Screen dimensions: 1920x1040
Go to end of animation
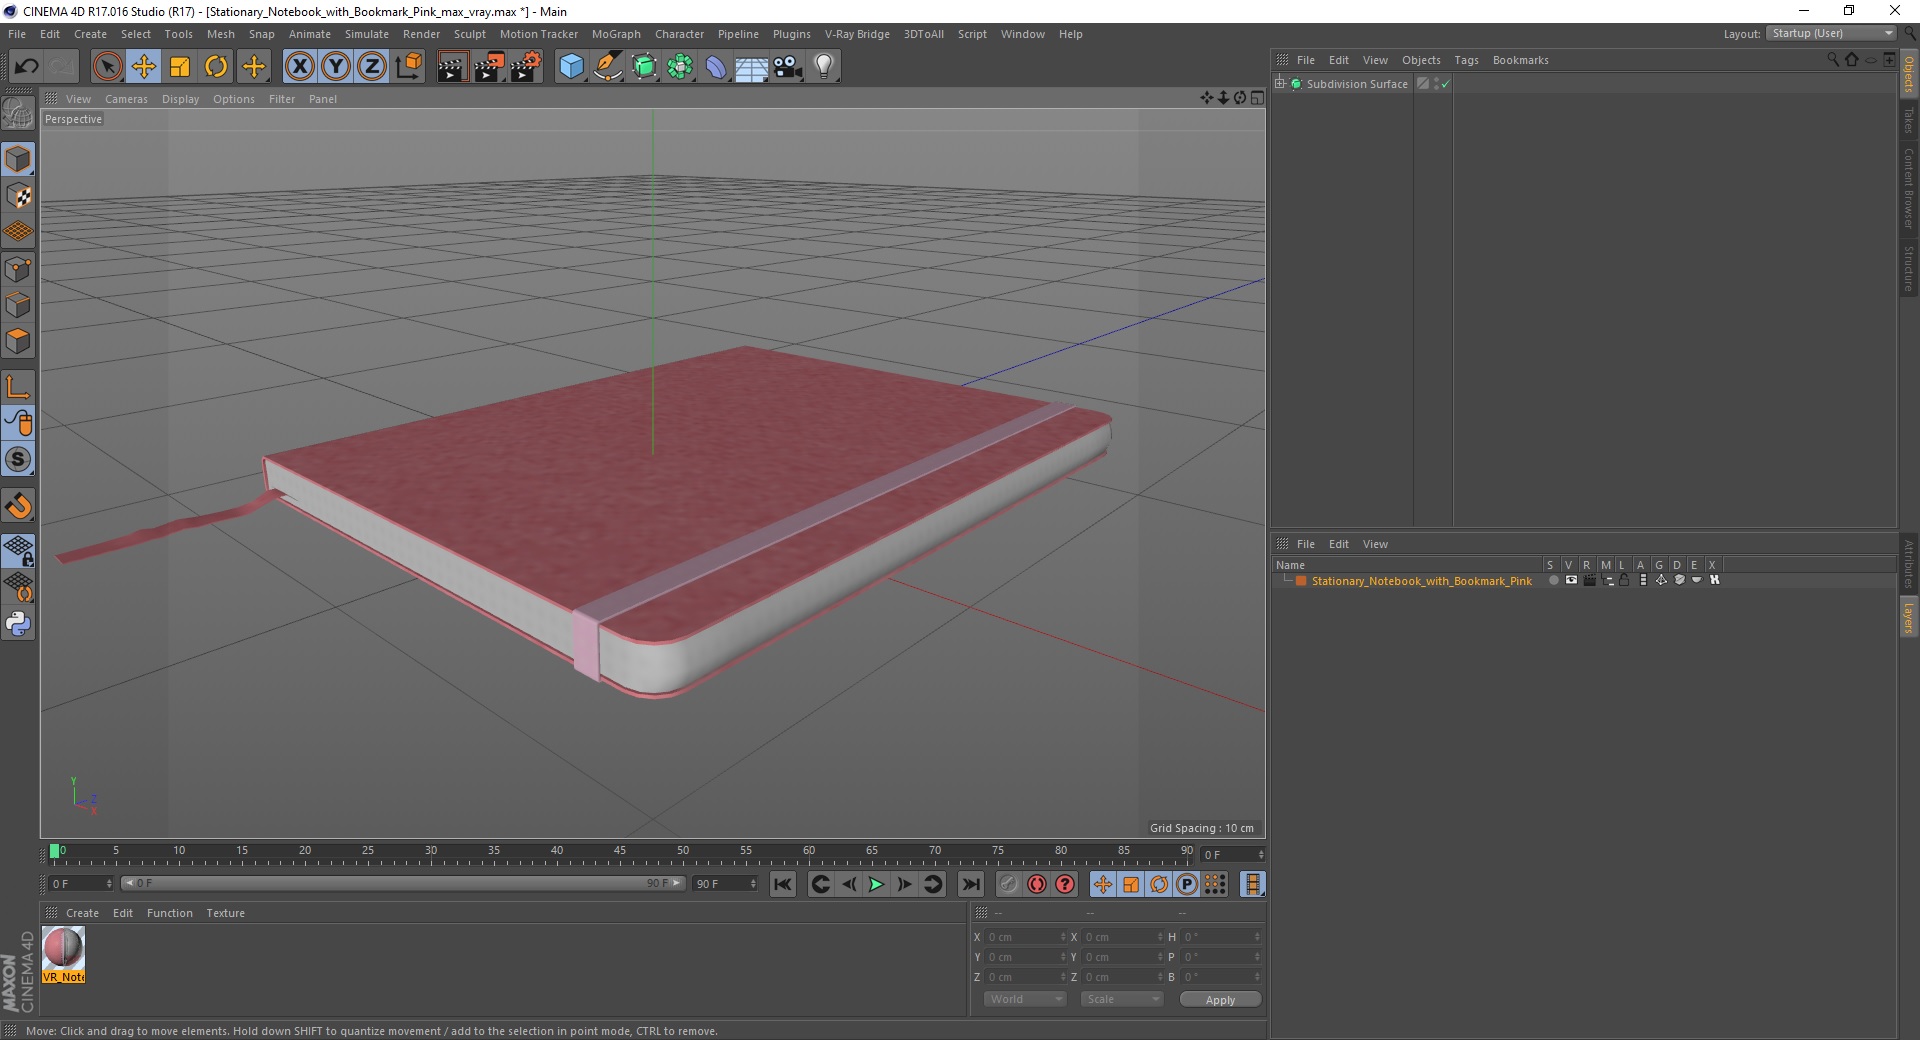pyautogui.click(x=970, y=884)
